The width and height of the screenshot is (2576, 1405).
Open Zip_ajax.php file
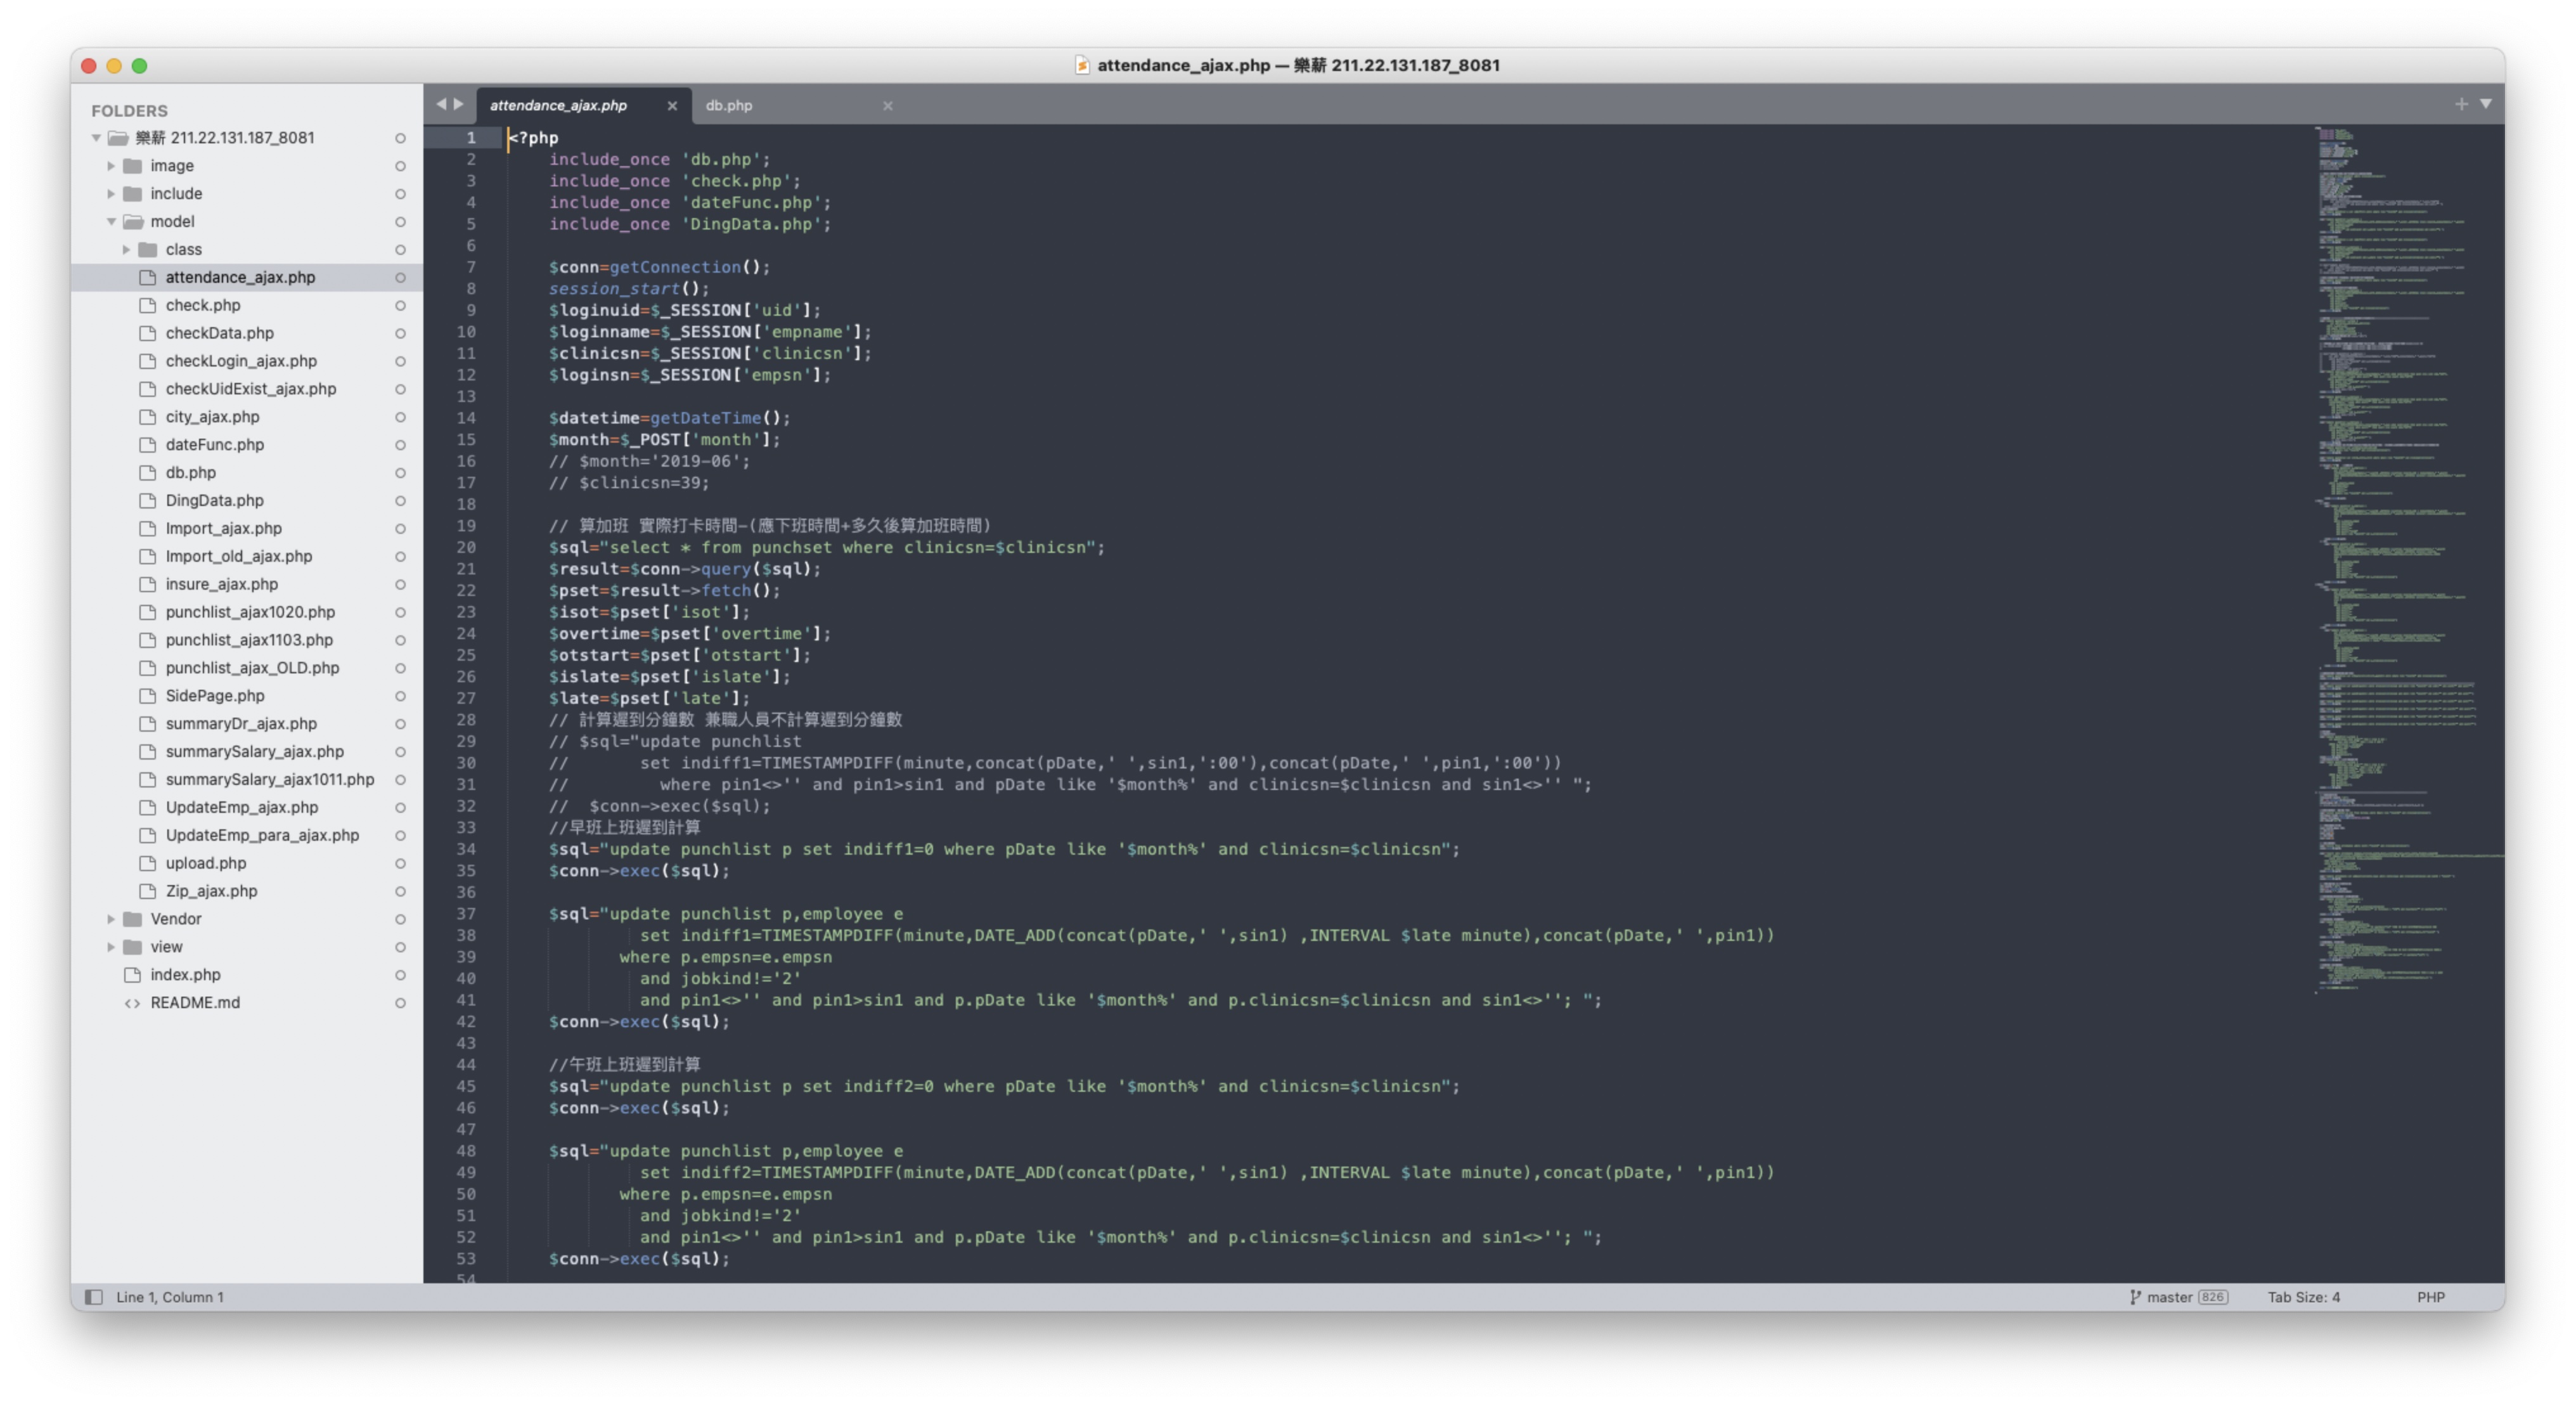coord(211,892)
